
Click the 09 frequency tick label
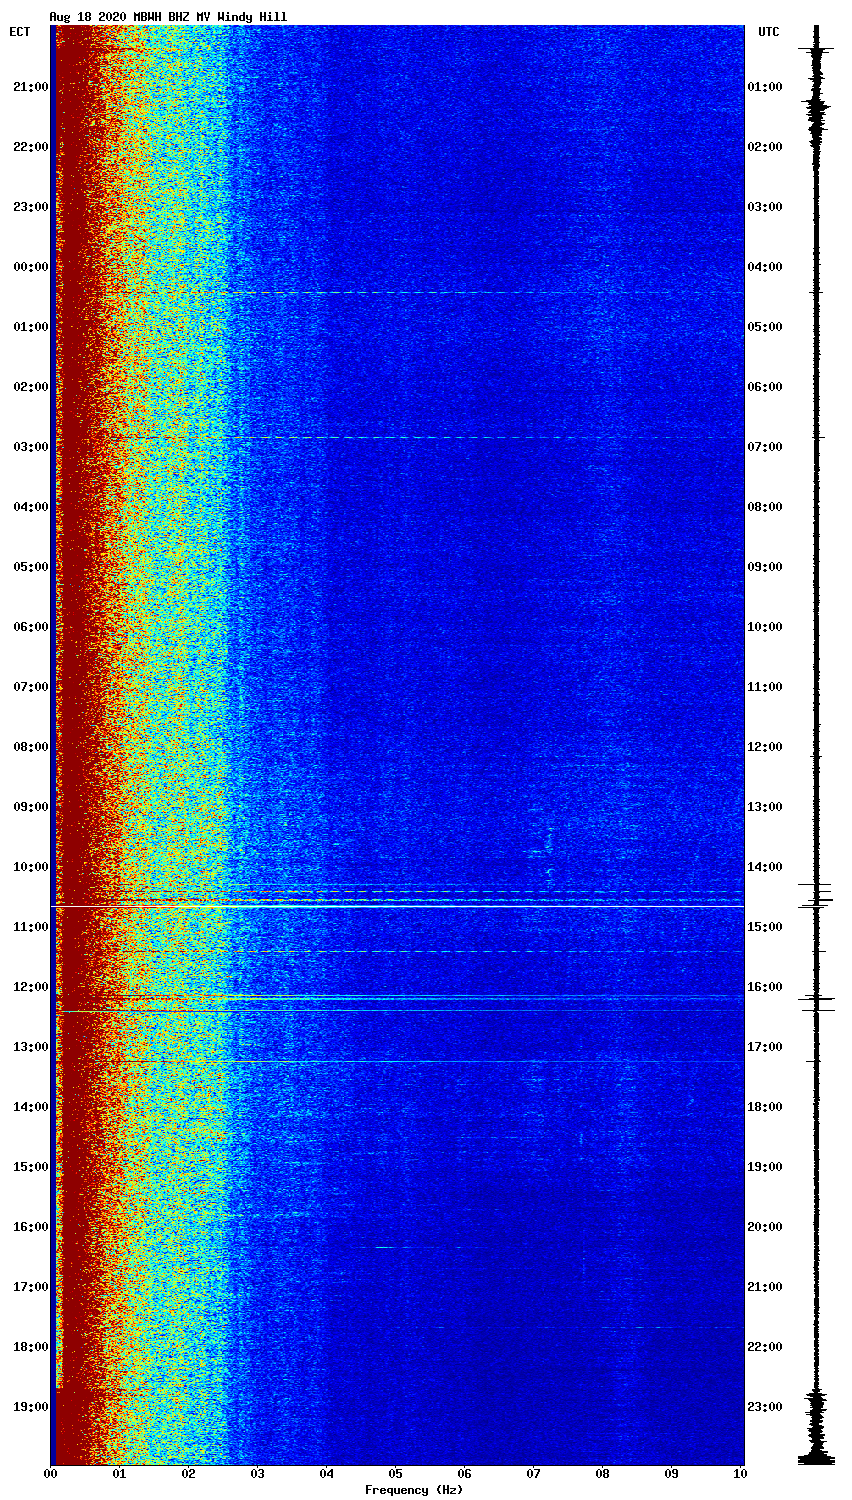671,1473
